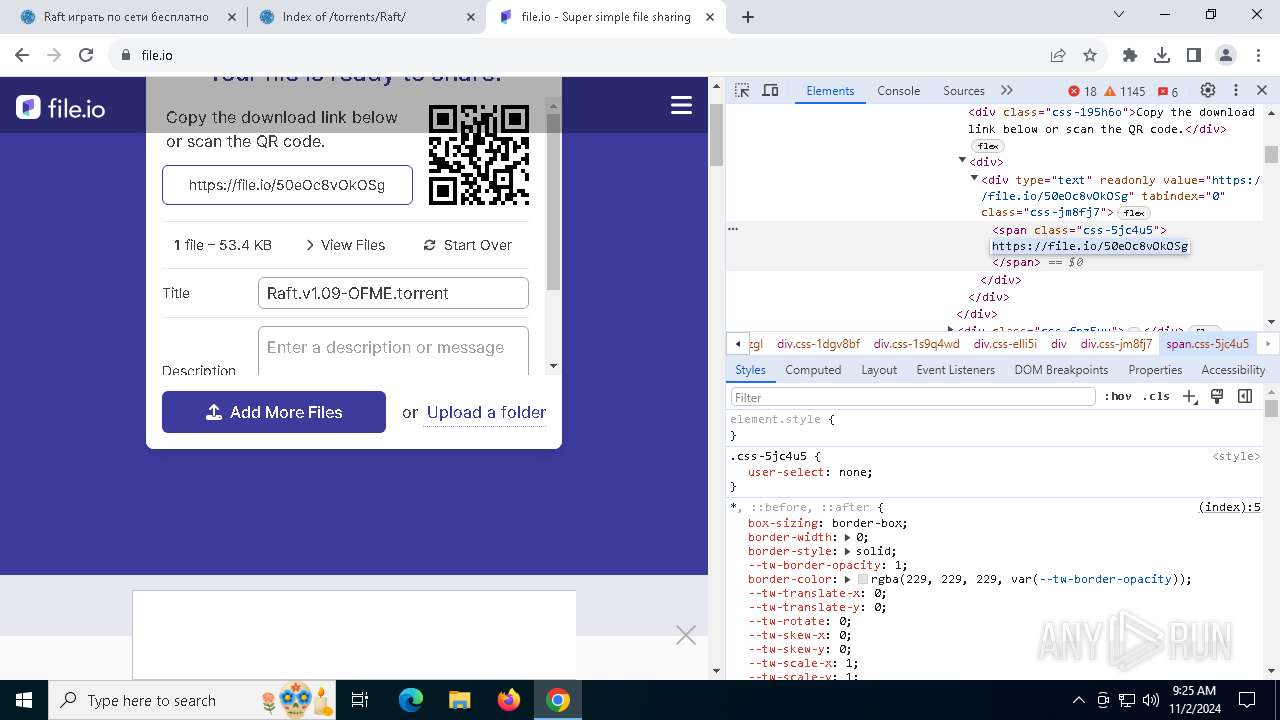Open the Accessibility tab

pyautogui.click(x=1233, y=370)
